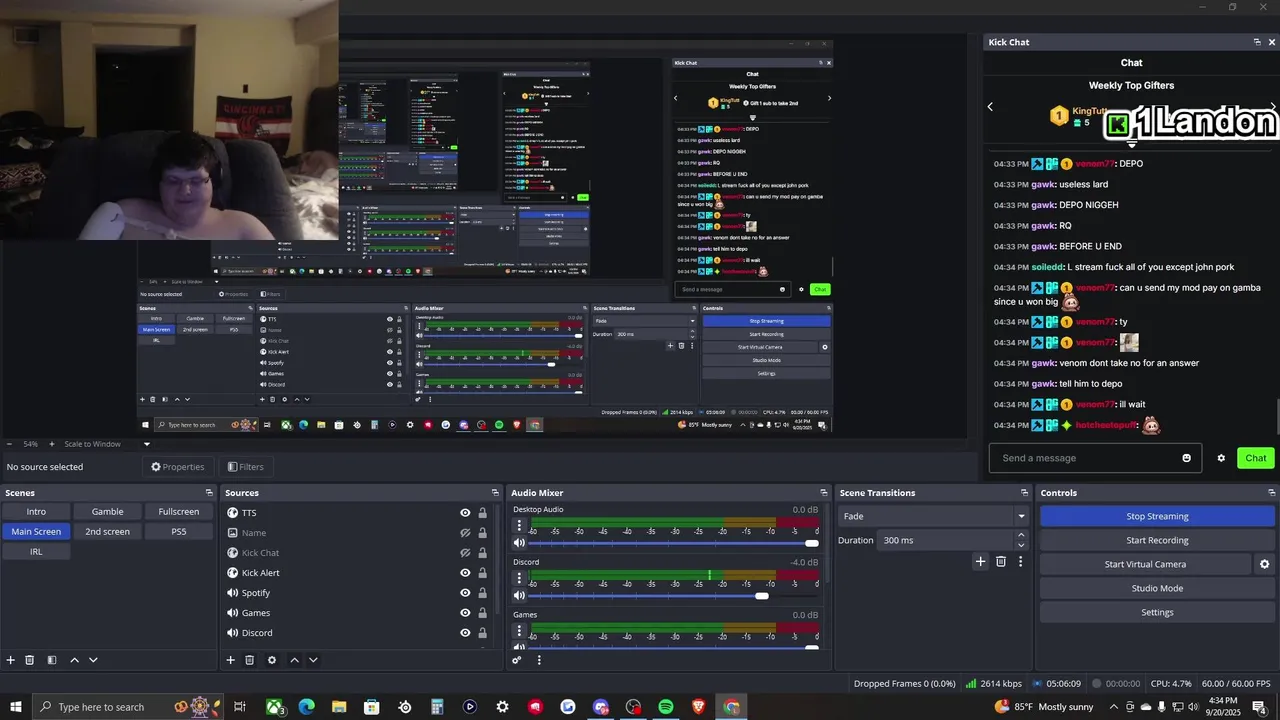Switch to the Fullscreen scene
The image size is (1280, 720).
click(179, 512)
